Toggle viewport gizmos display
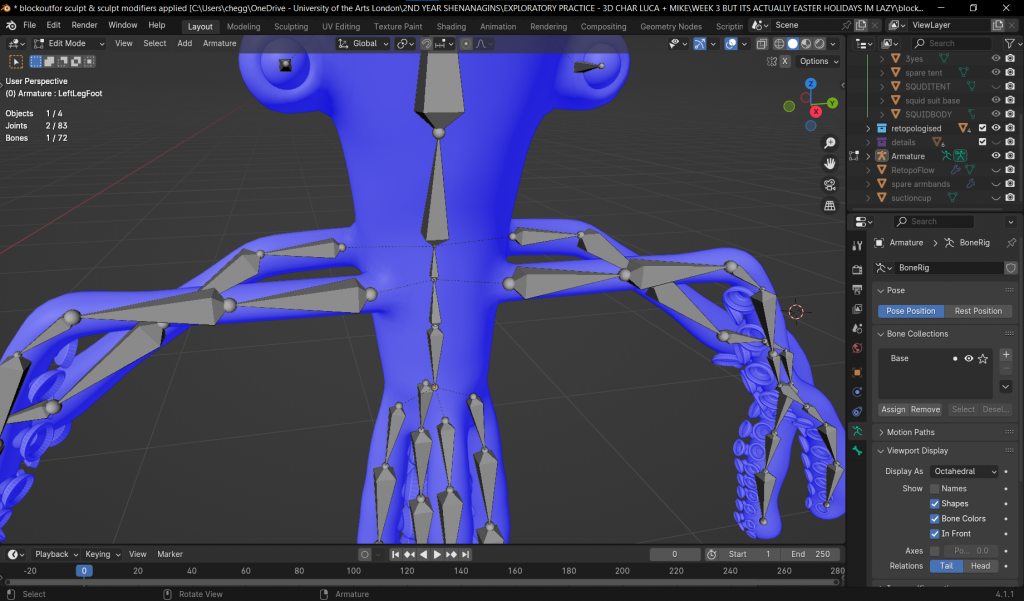 (699, 44)
